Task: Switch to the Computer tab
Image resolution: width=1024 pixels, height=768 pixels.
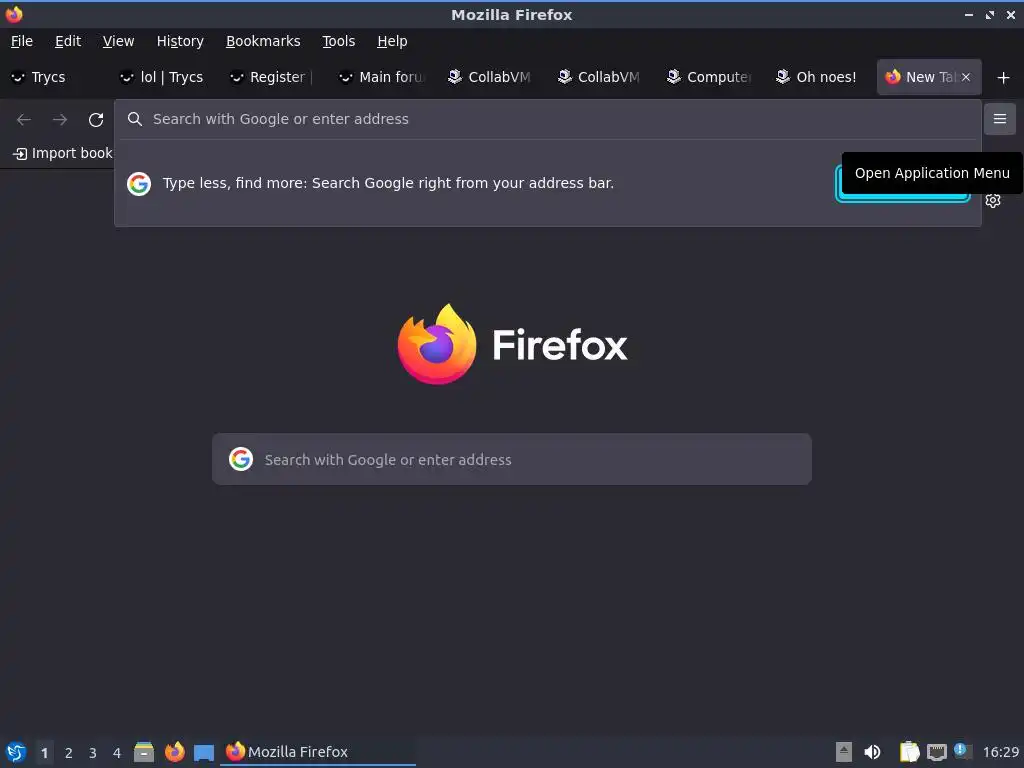Action: coord(711,77)
